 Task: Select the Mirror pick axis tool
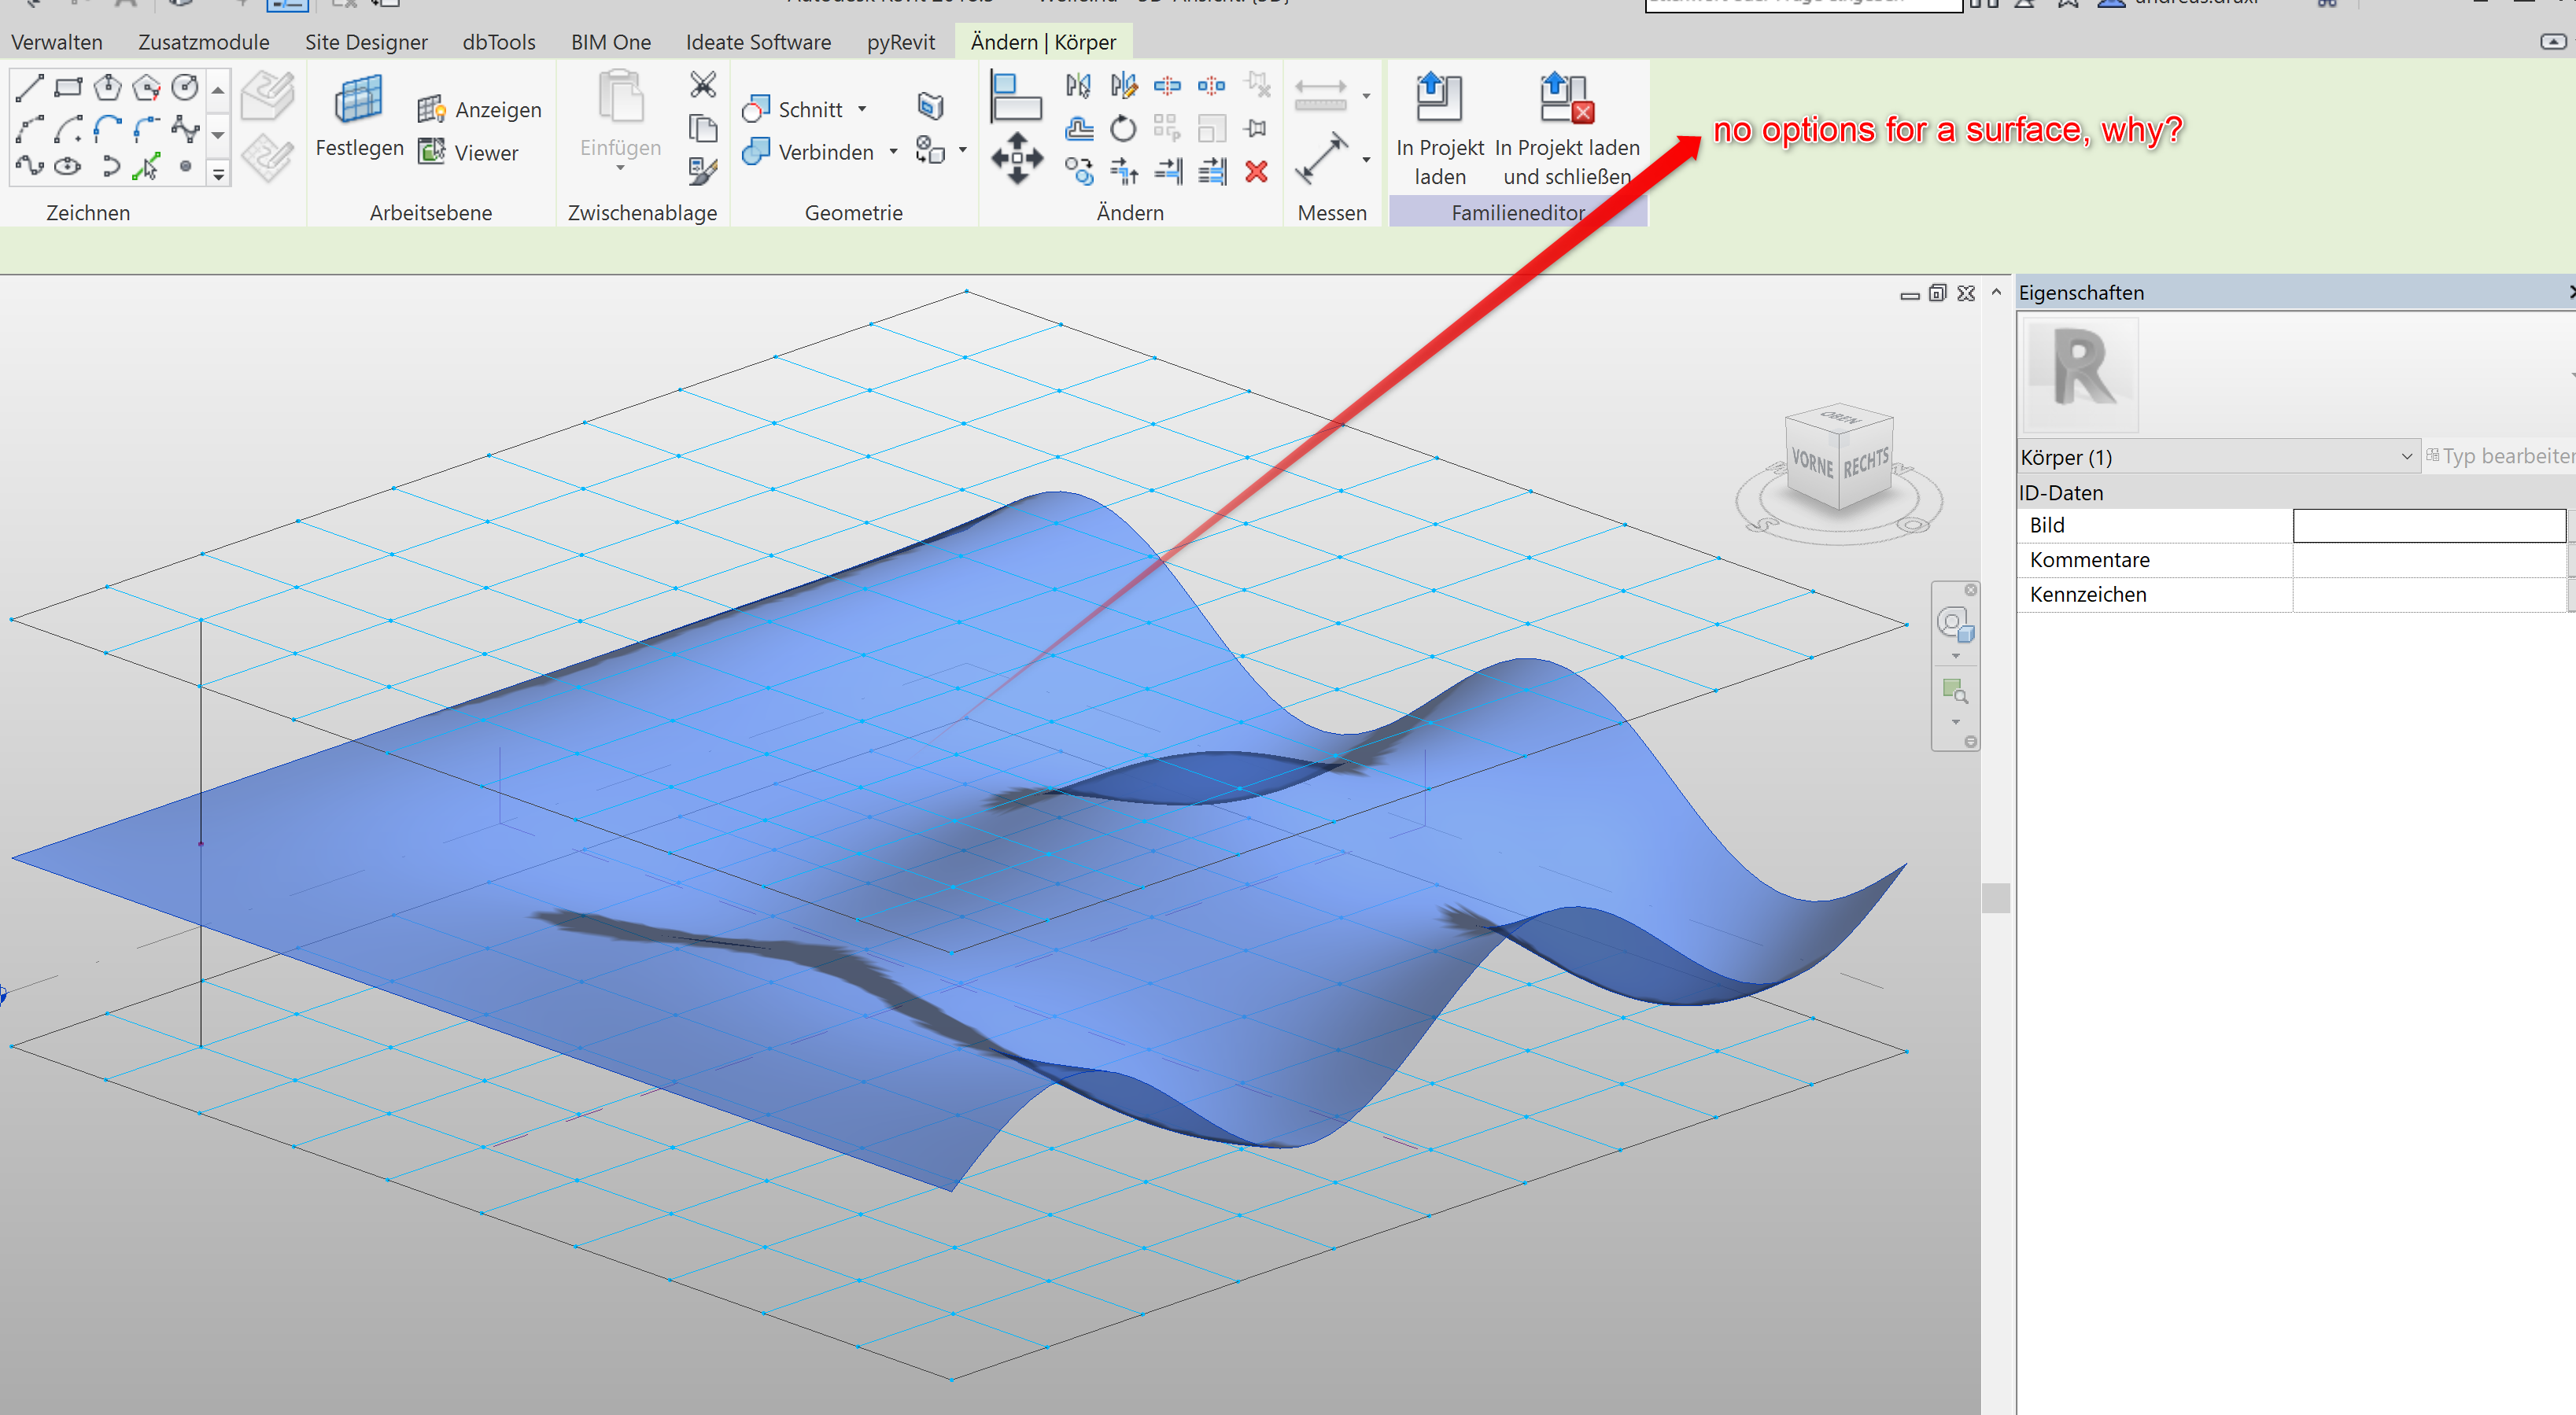point(1078,86)
